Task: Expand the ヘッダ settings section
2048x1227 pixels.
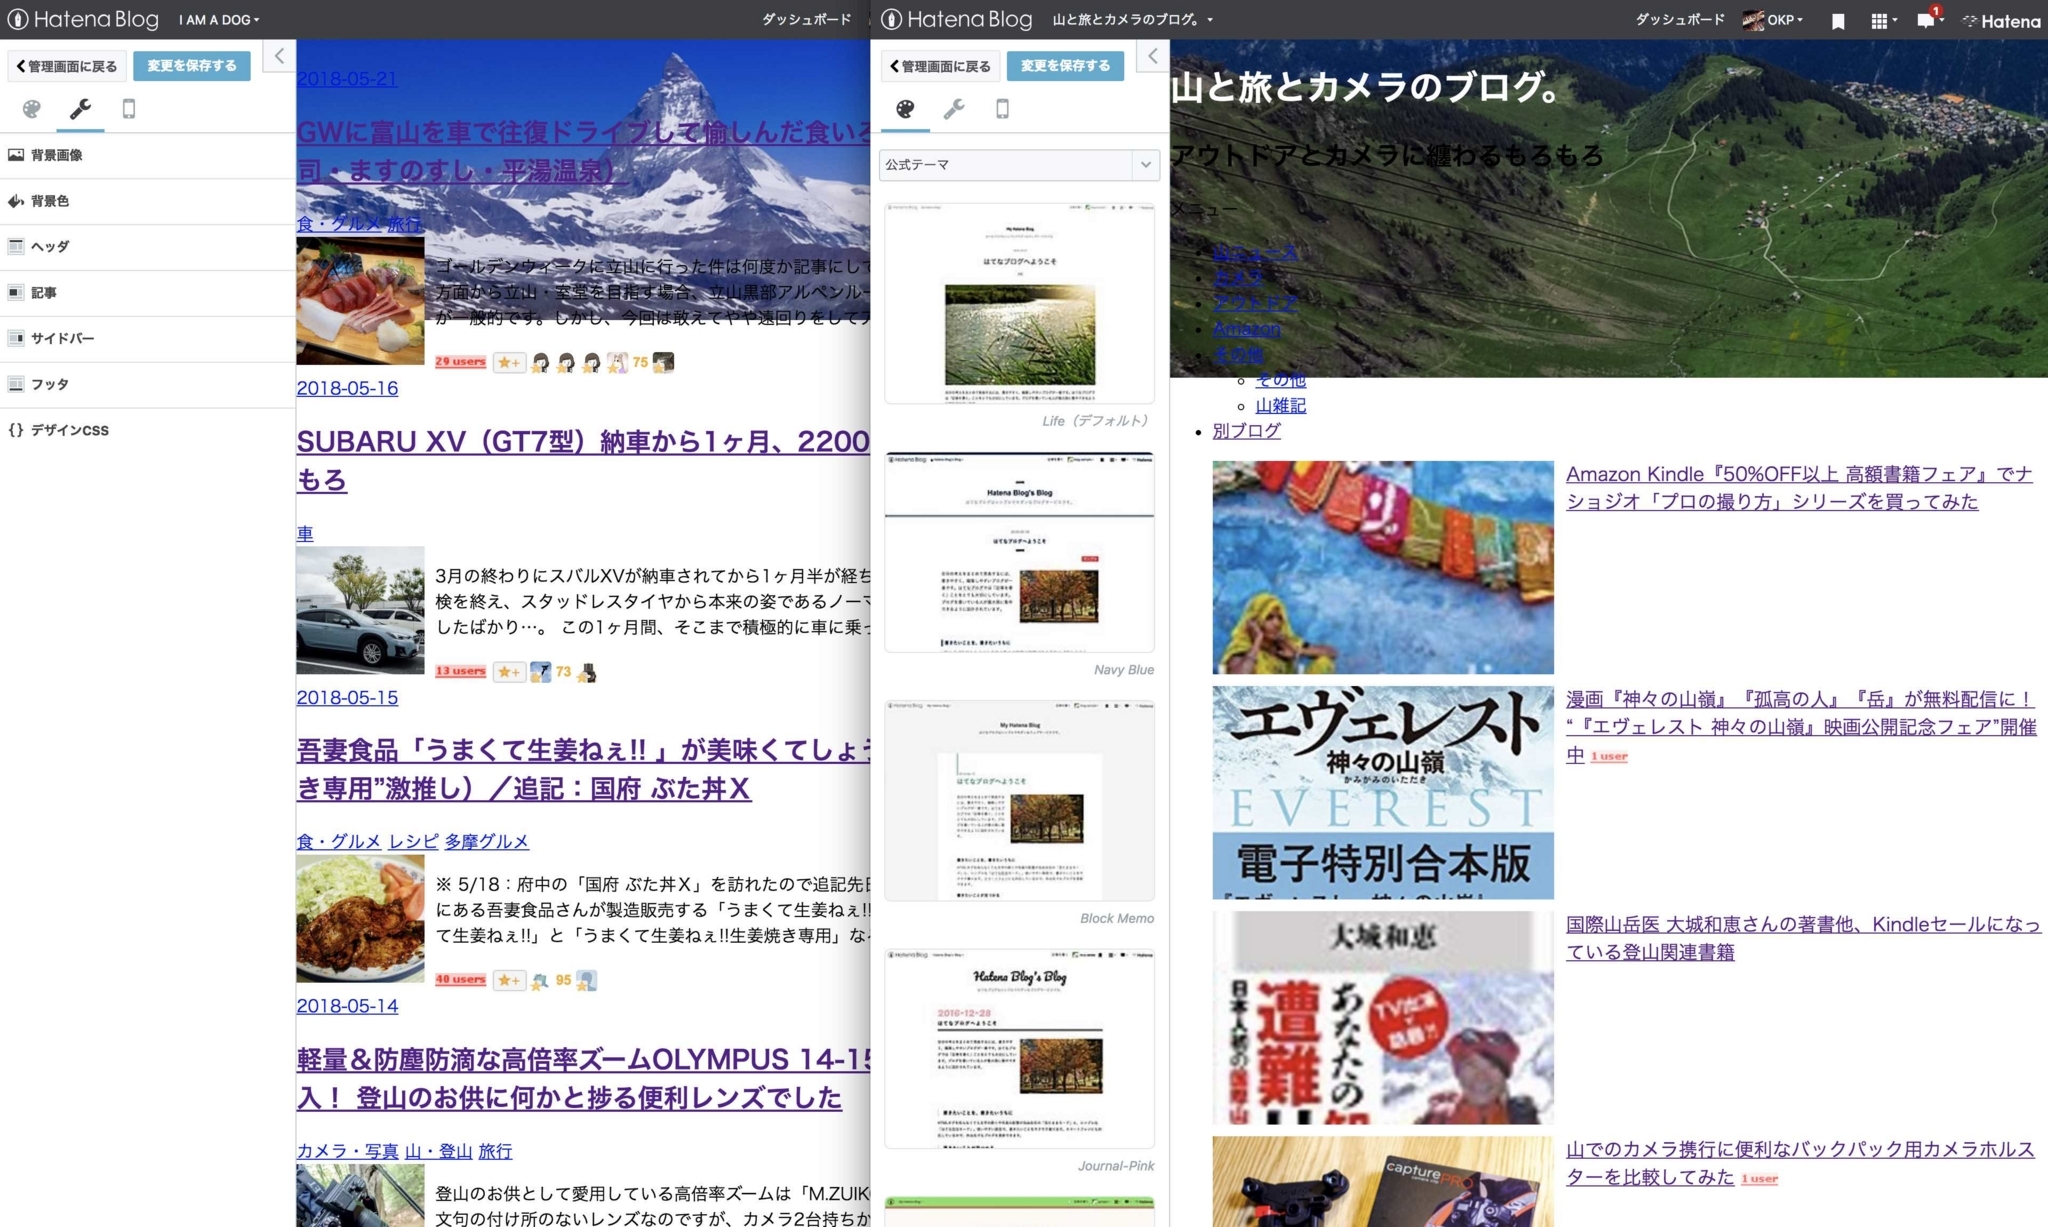Action: pyautogui.click(x=148, y=247)
